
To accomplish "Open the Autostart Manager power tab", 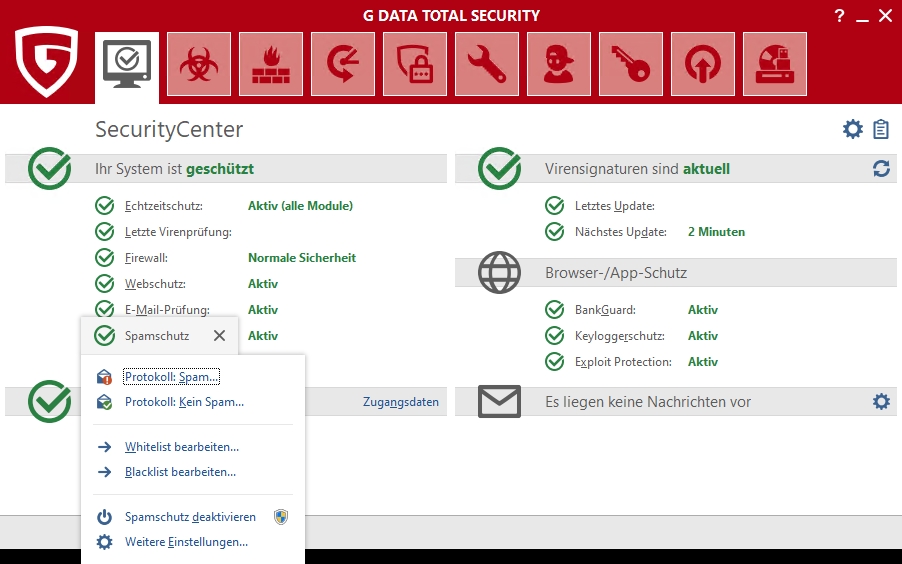I will [x=703, y=64].
